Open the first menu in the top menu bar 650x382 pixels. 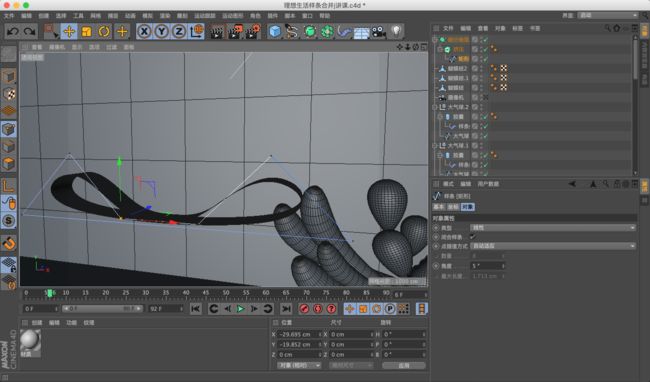tap(9, 16)
